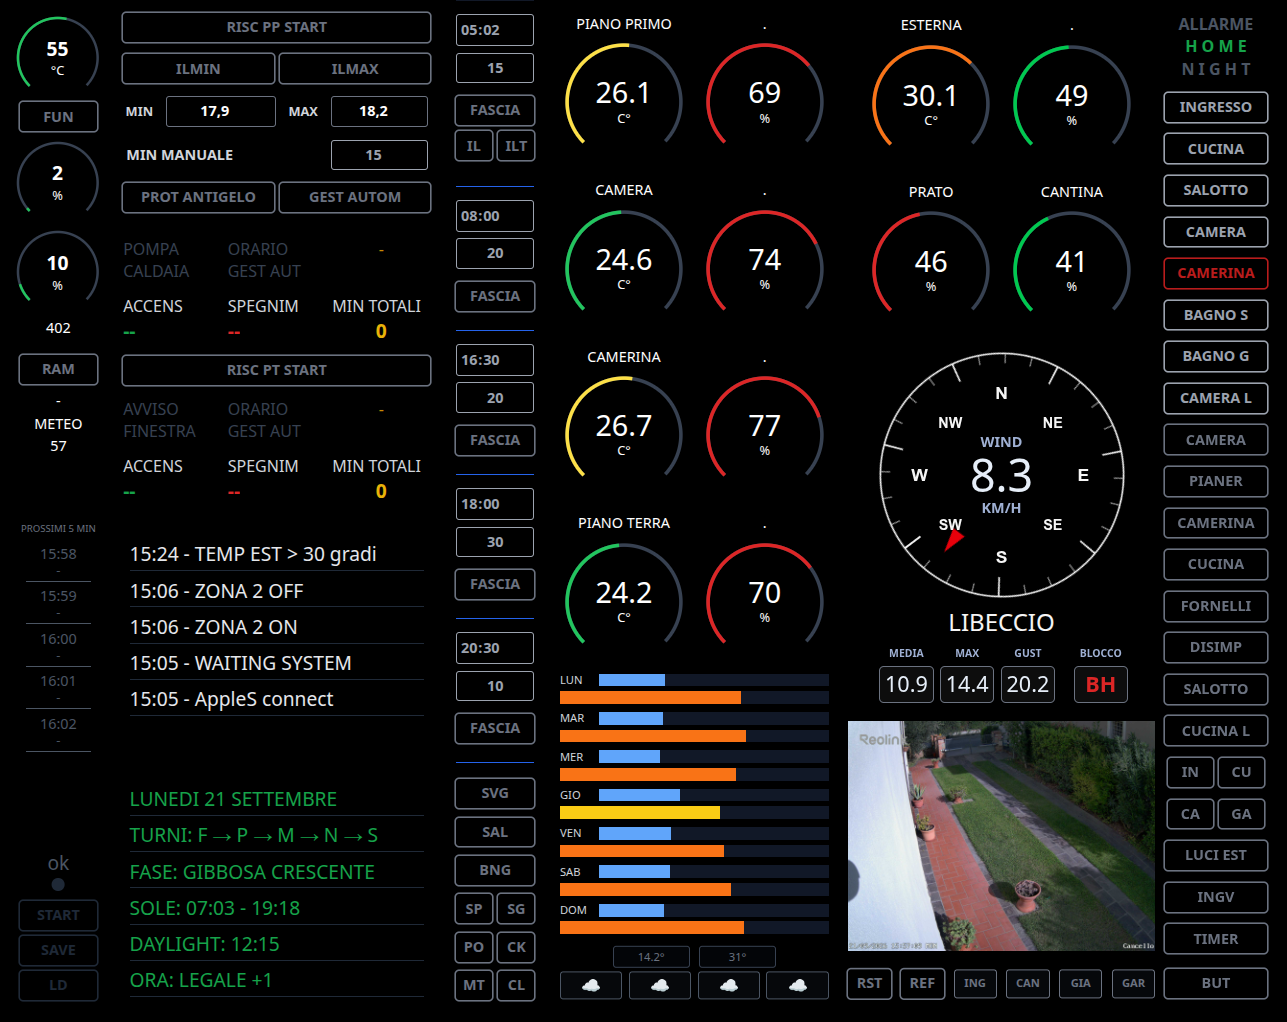Click the LUN orange temperature bar
Viewport: 1287px width, 1022px height.
(650, 697)
